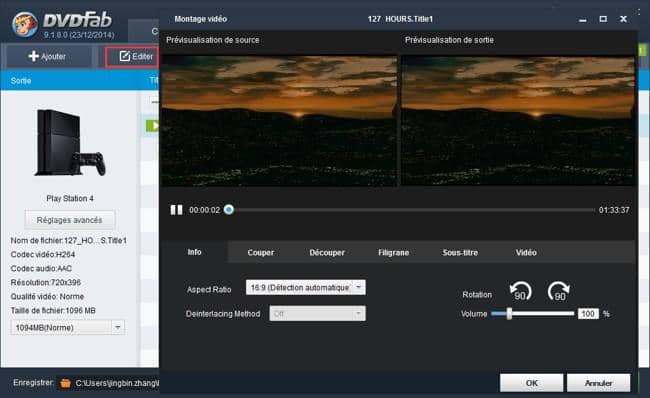
Task: Open the 1094MB(Norme) size dropdown
Action: pyautogui.click(x=68, y=328)
